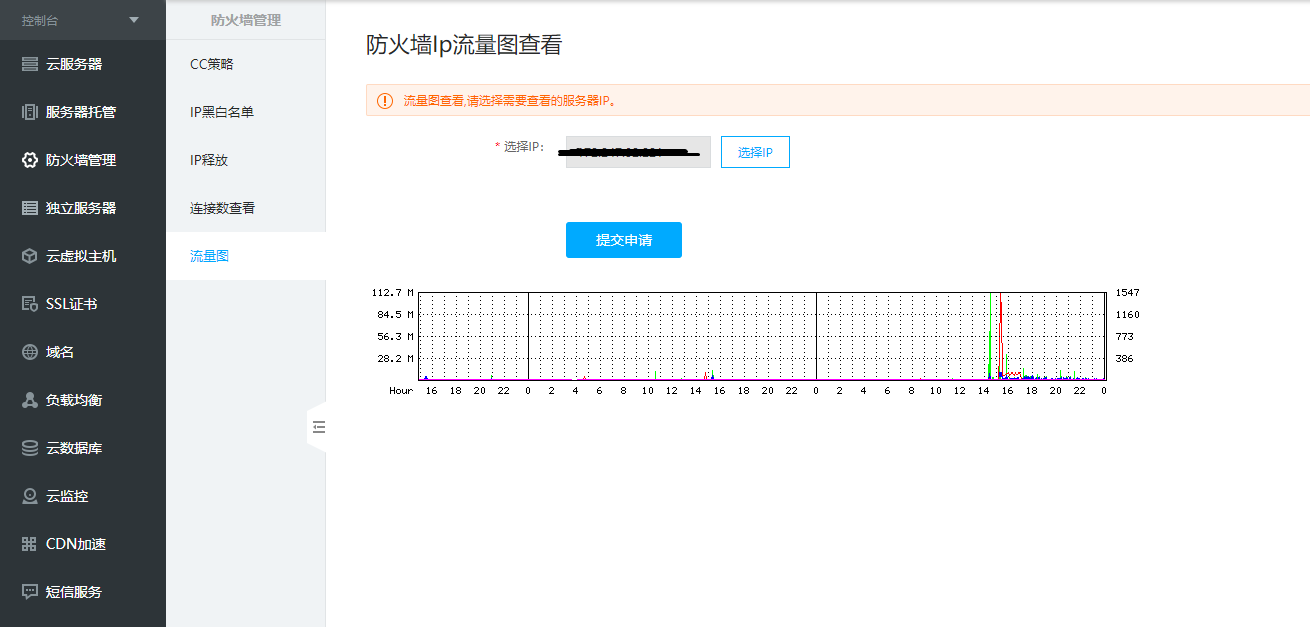Open 云虚拟主机 in the left menu
The image size is (1310, 627).
83,256
